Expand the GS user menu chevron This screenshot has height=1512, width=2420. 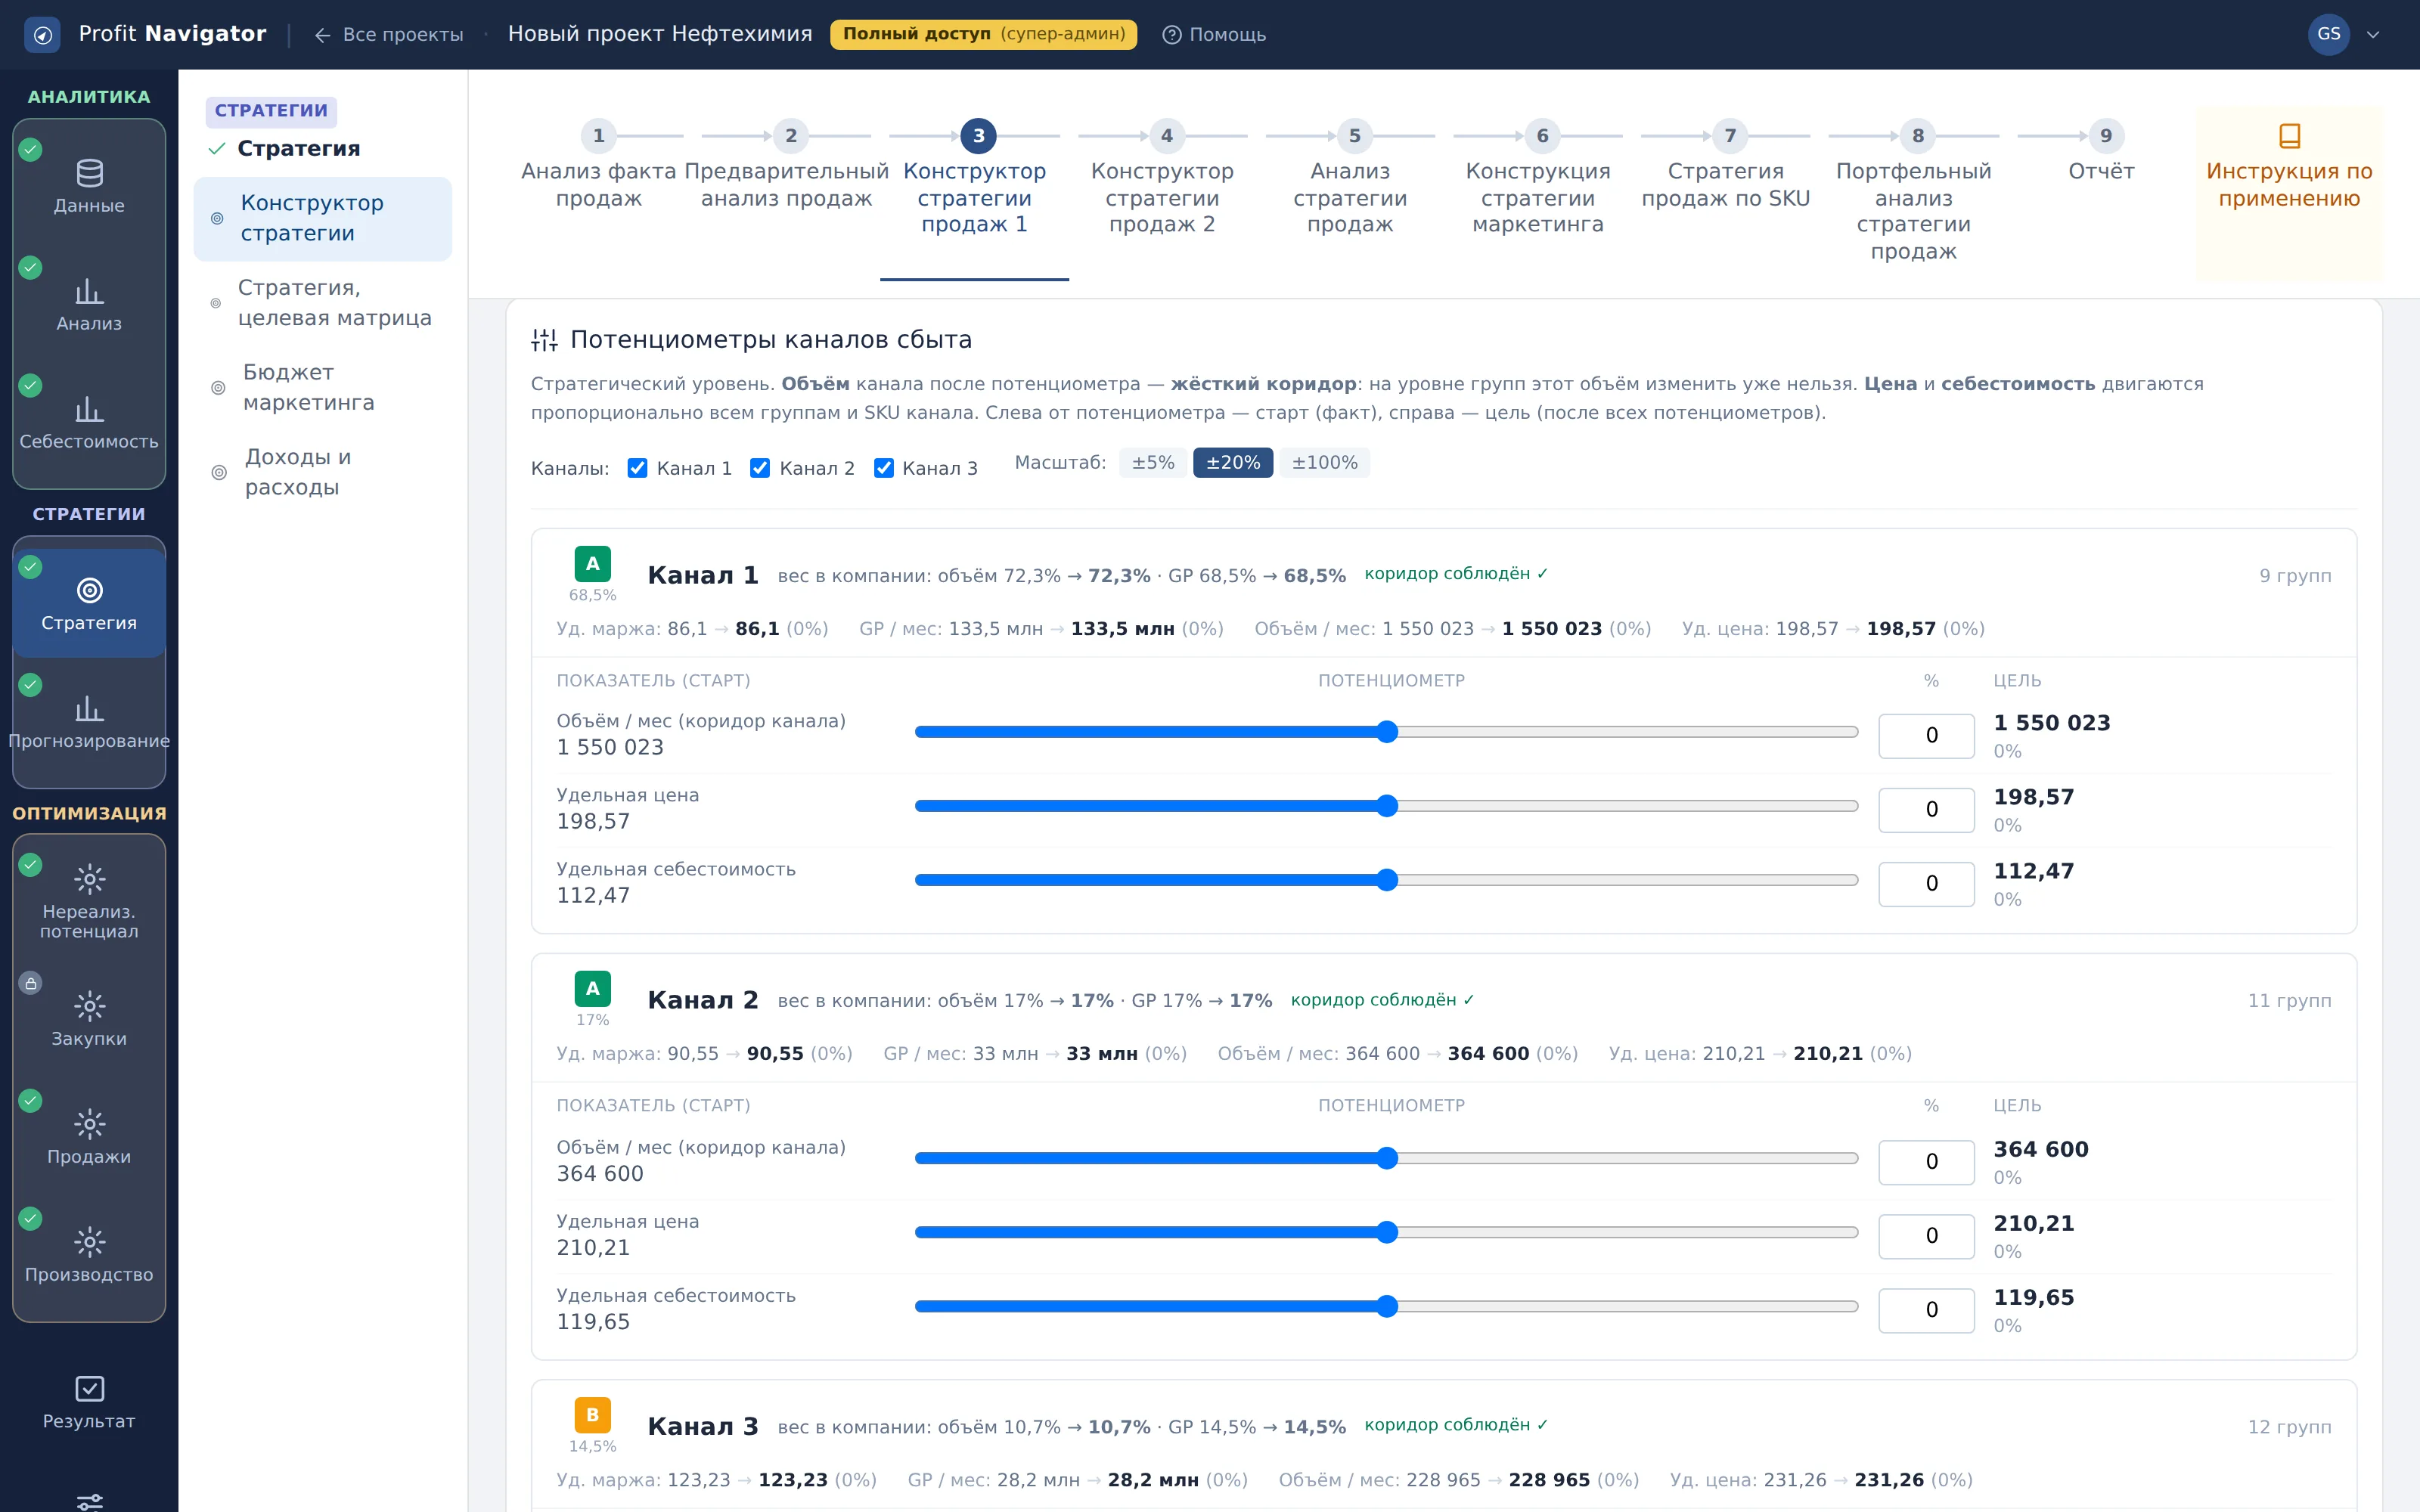[2373, 35]
